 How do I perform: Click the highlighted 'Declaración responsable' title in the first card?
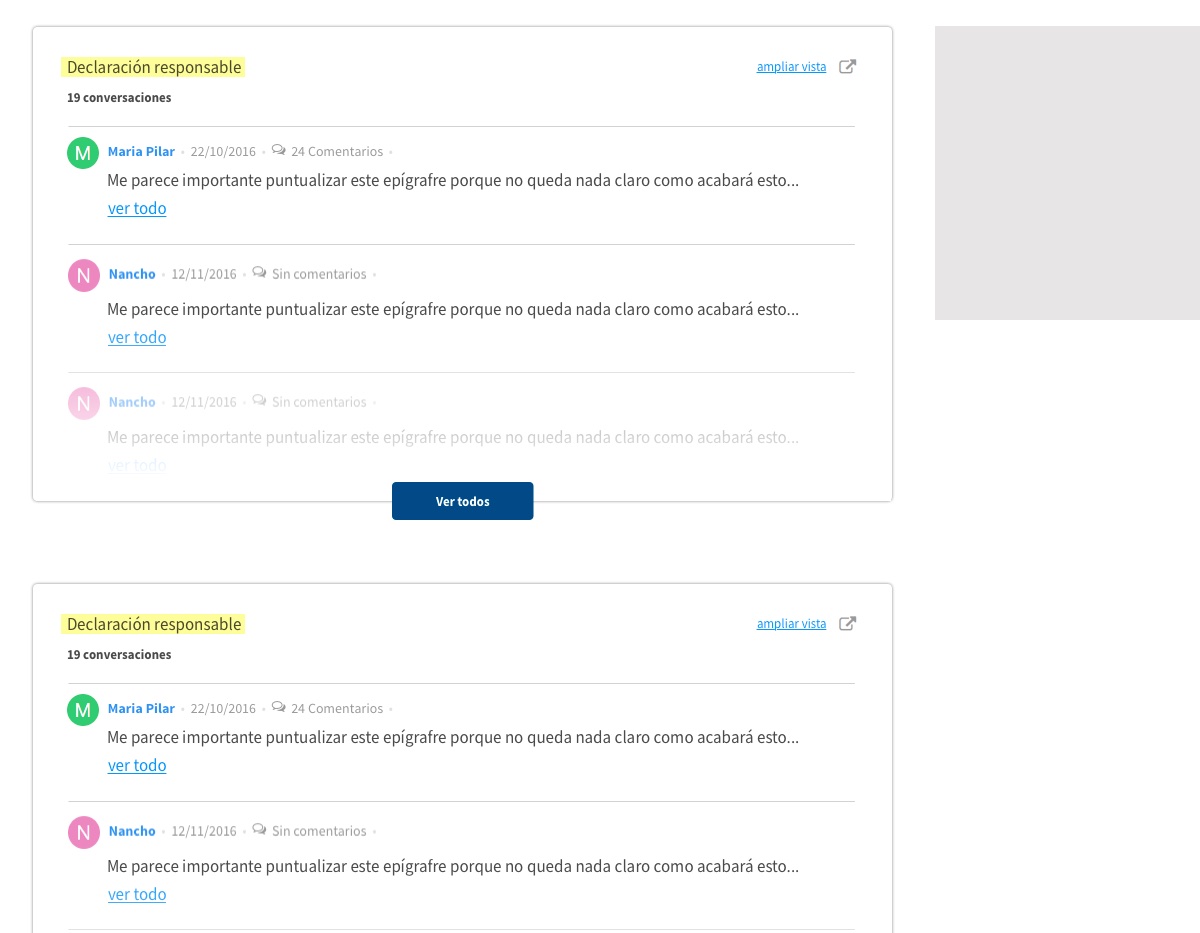[154, 67]
